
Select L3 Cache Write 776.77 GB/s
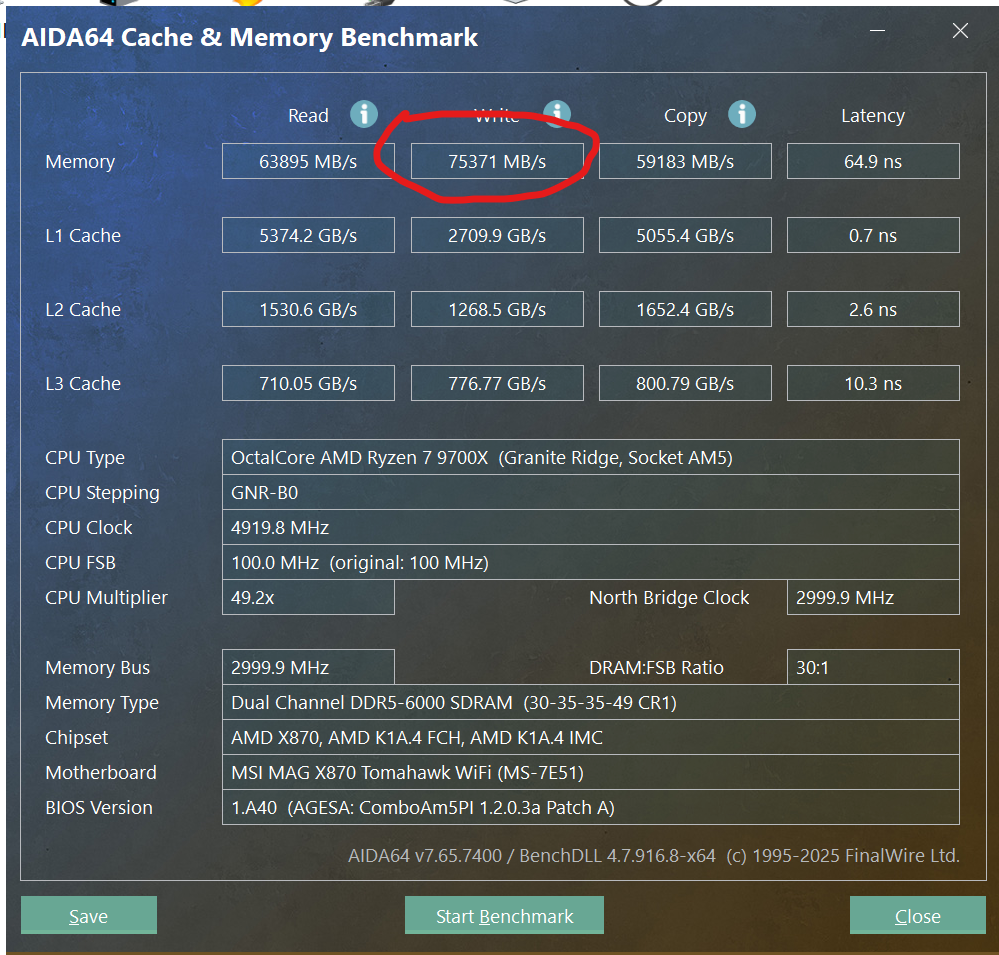pyautogui.click(x=497, y=383)
